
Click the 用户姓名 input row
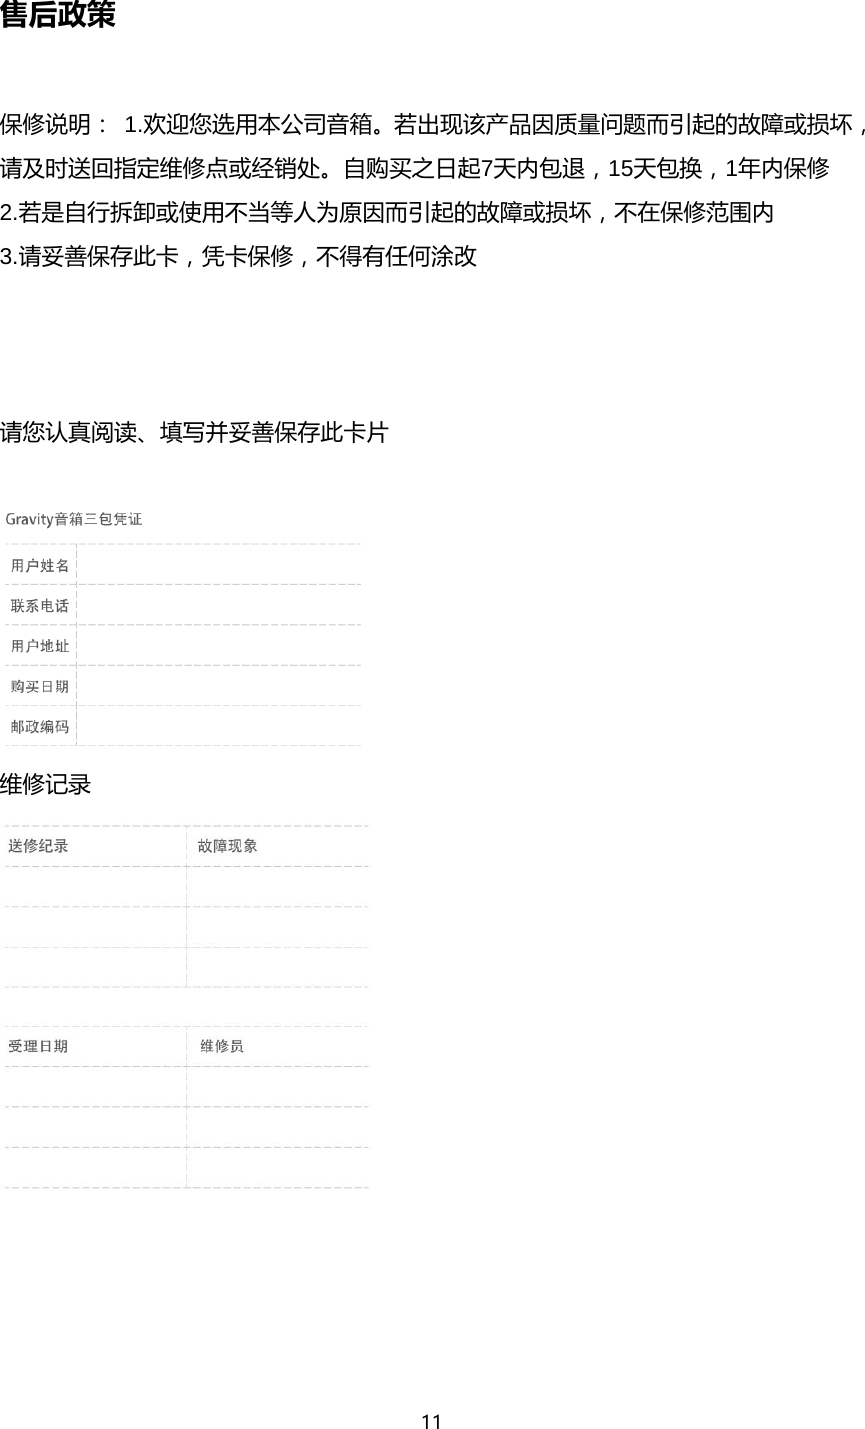pos(220,562)
